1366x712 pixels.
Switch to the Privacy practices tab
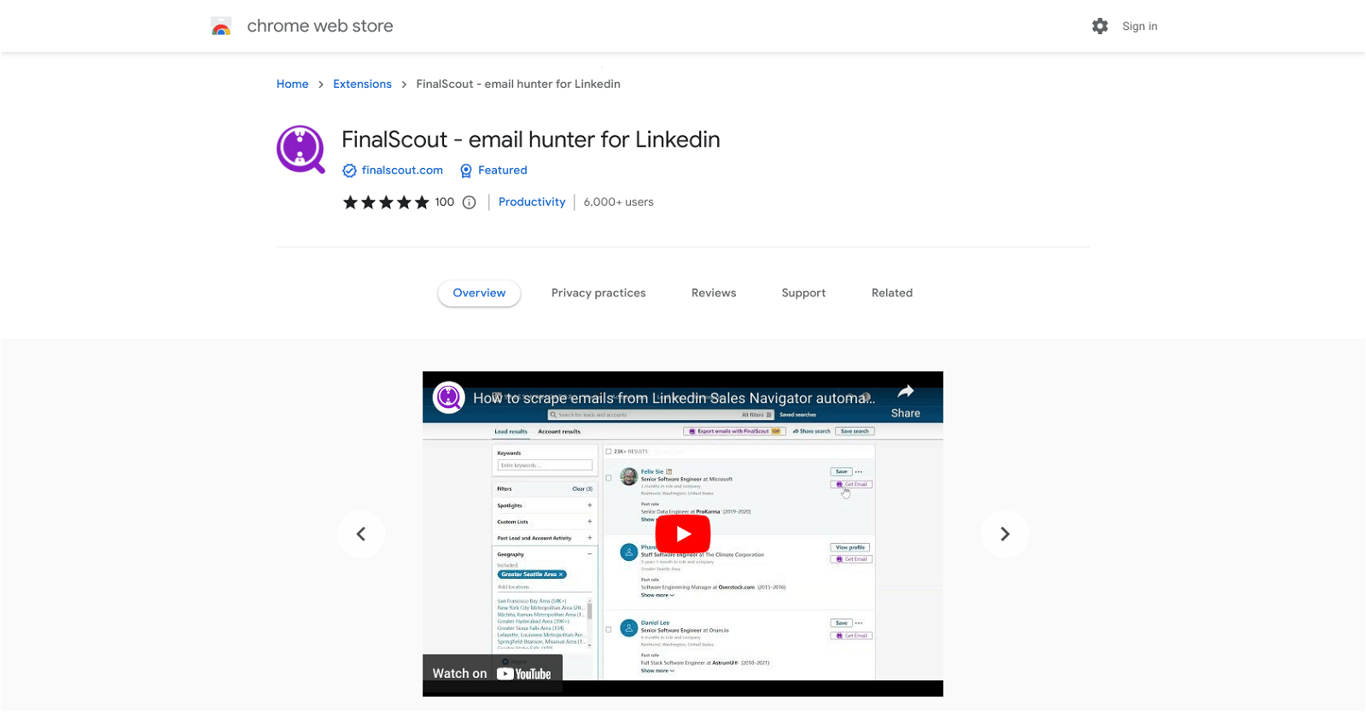(x=598, y=293)
